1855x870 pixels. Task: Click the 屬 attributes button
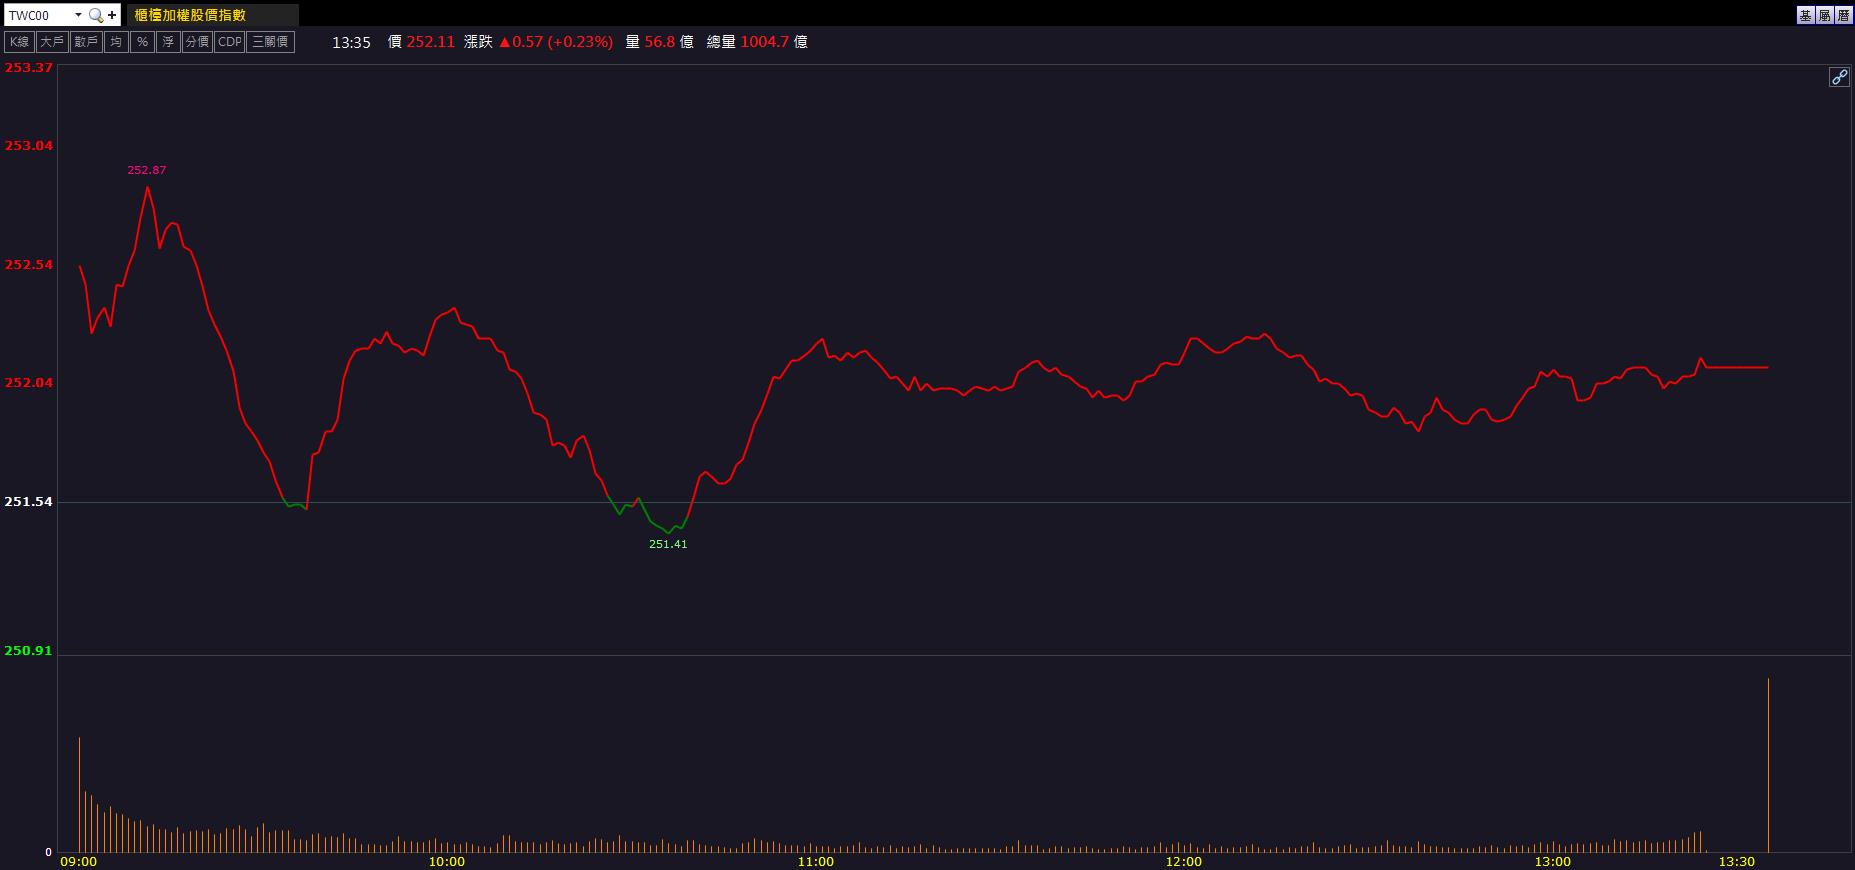[x=1824, y=15]
